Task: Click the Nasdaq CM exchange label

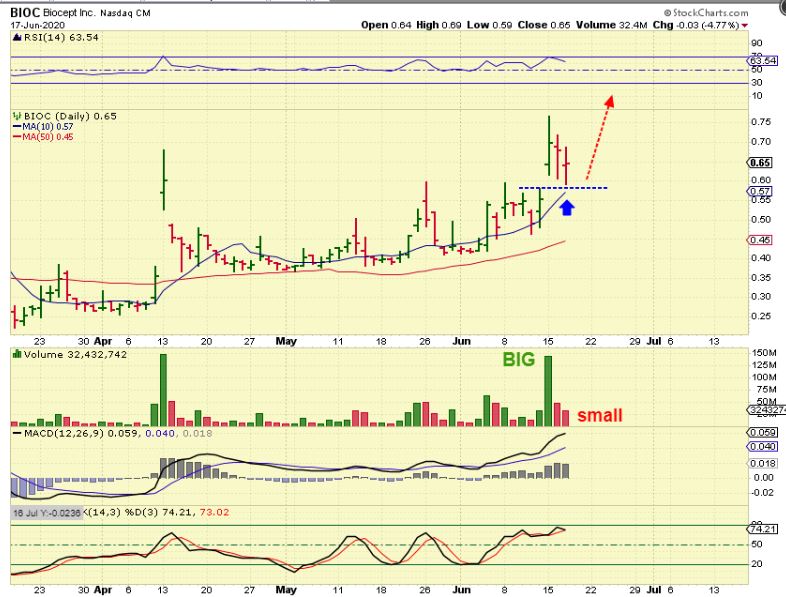Action: (x=125, y=14)
